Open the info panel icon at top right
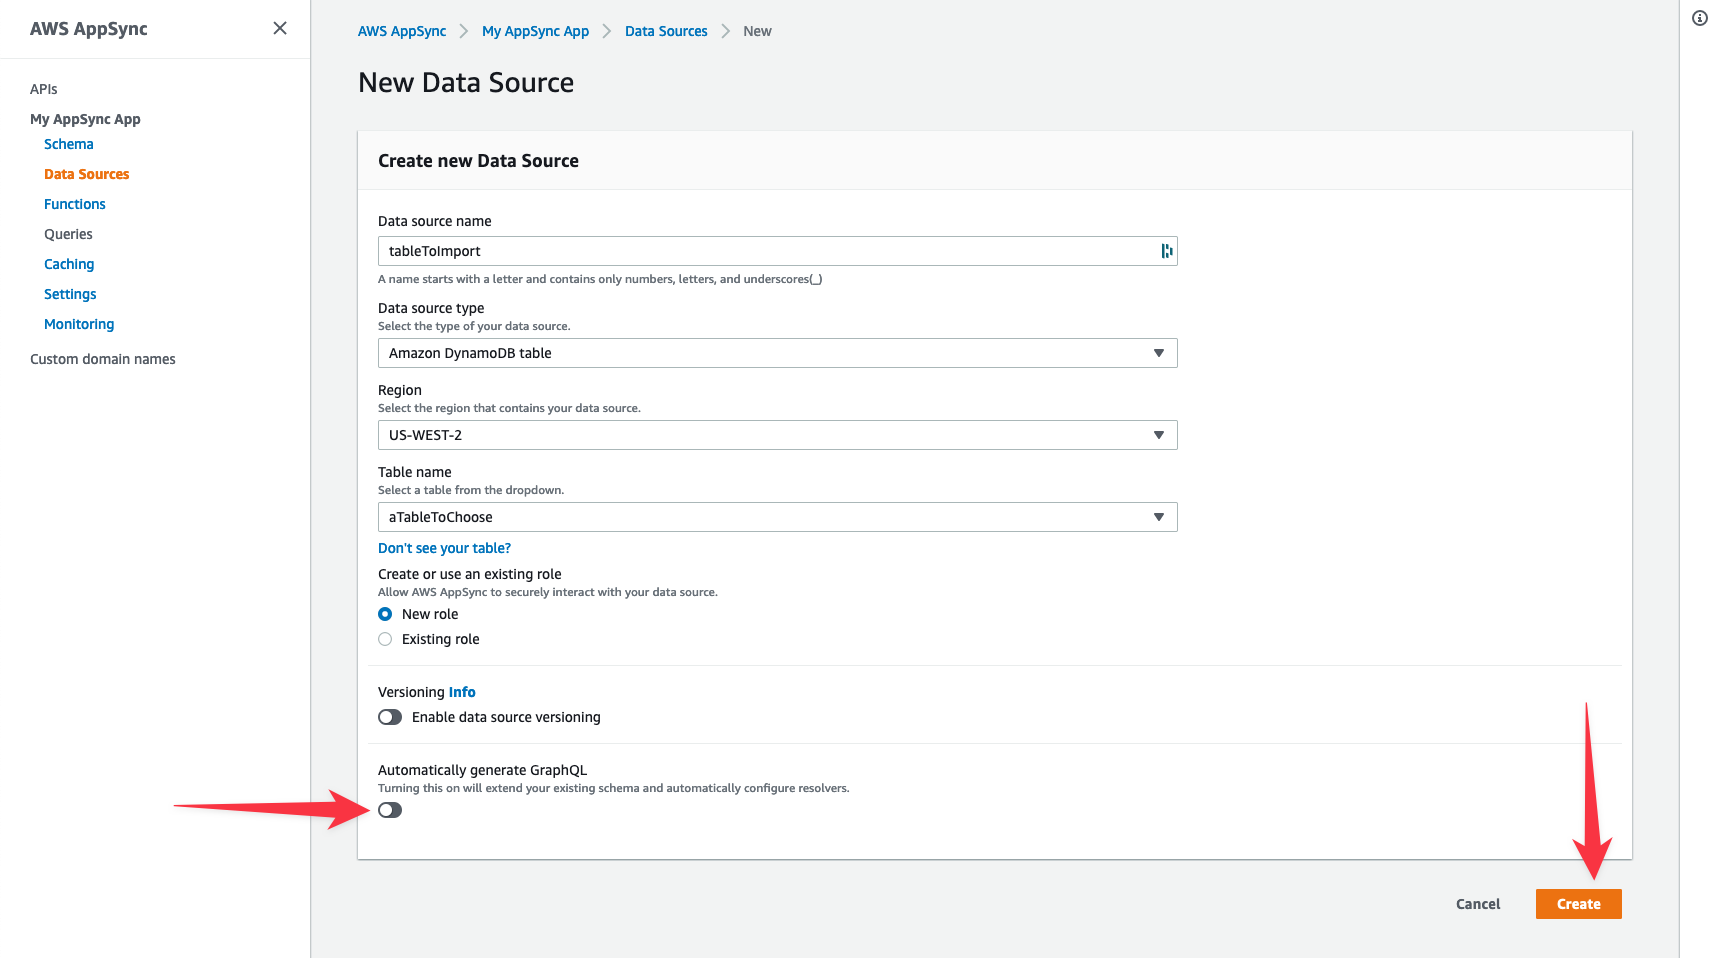Image resolution: width=1719 pixels, height=958 pixels. (x=1700, y=18)
